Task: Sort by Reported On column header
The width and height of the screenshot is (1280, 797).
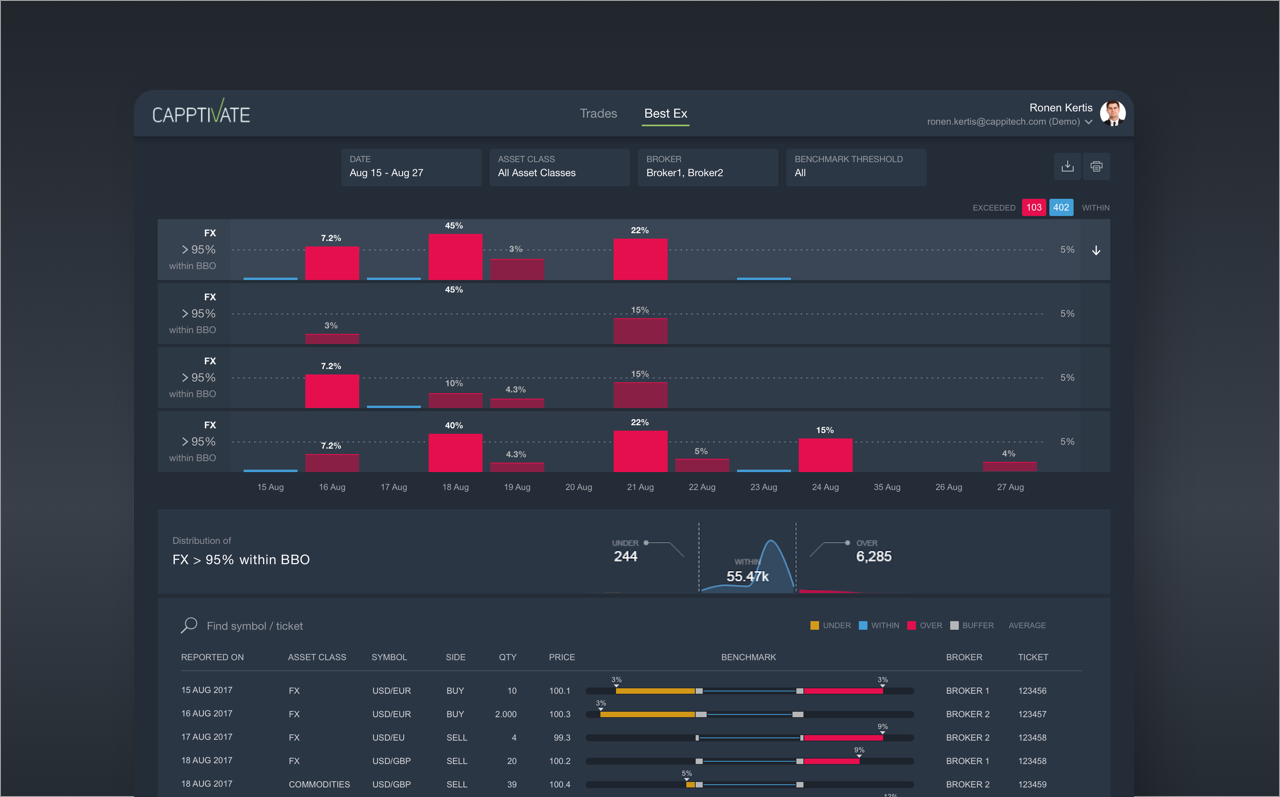Action: click(212, 658)
